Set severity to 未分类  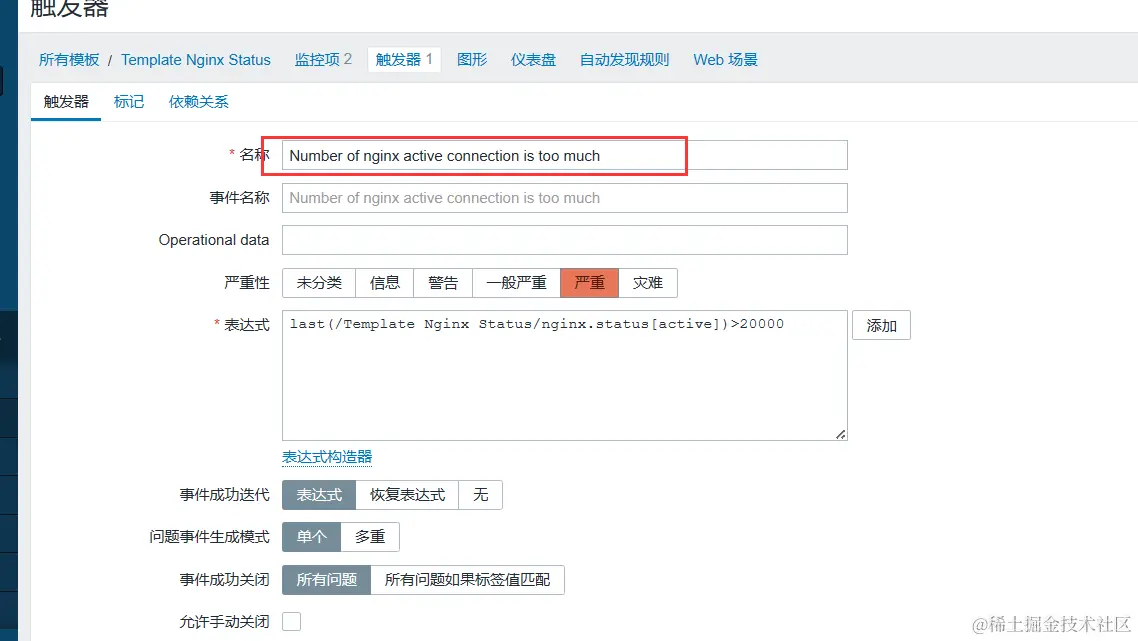point(319,282)
